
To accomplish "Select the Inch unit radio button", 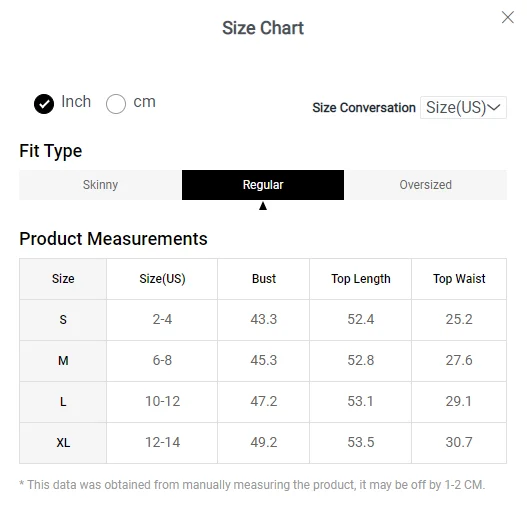I will (44, 104).
